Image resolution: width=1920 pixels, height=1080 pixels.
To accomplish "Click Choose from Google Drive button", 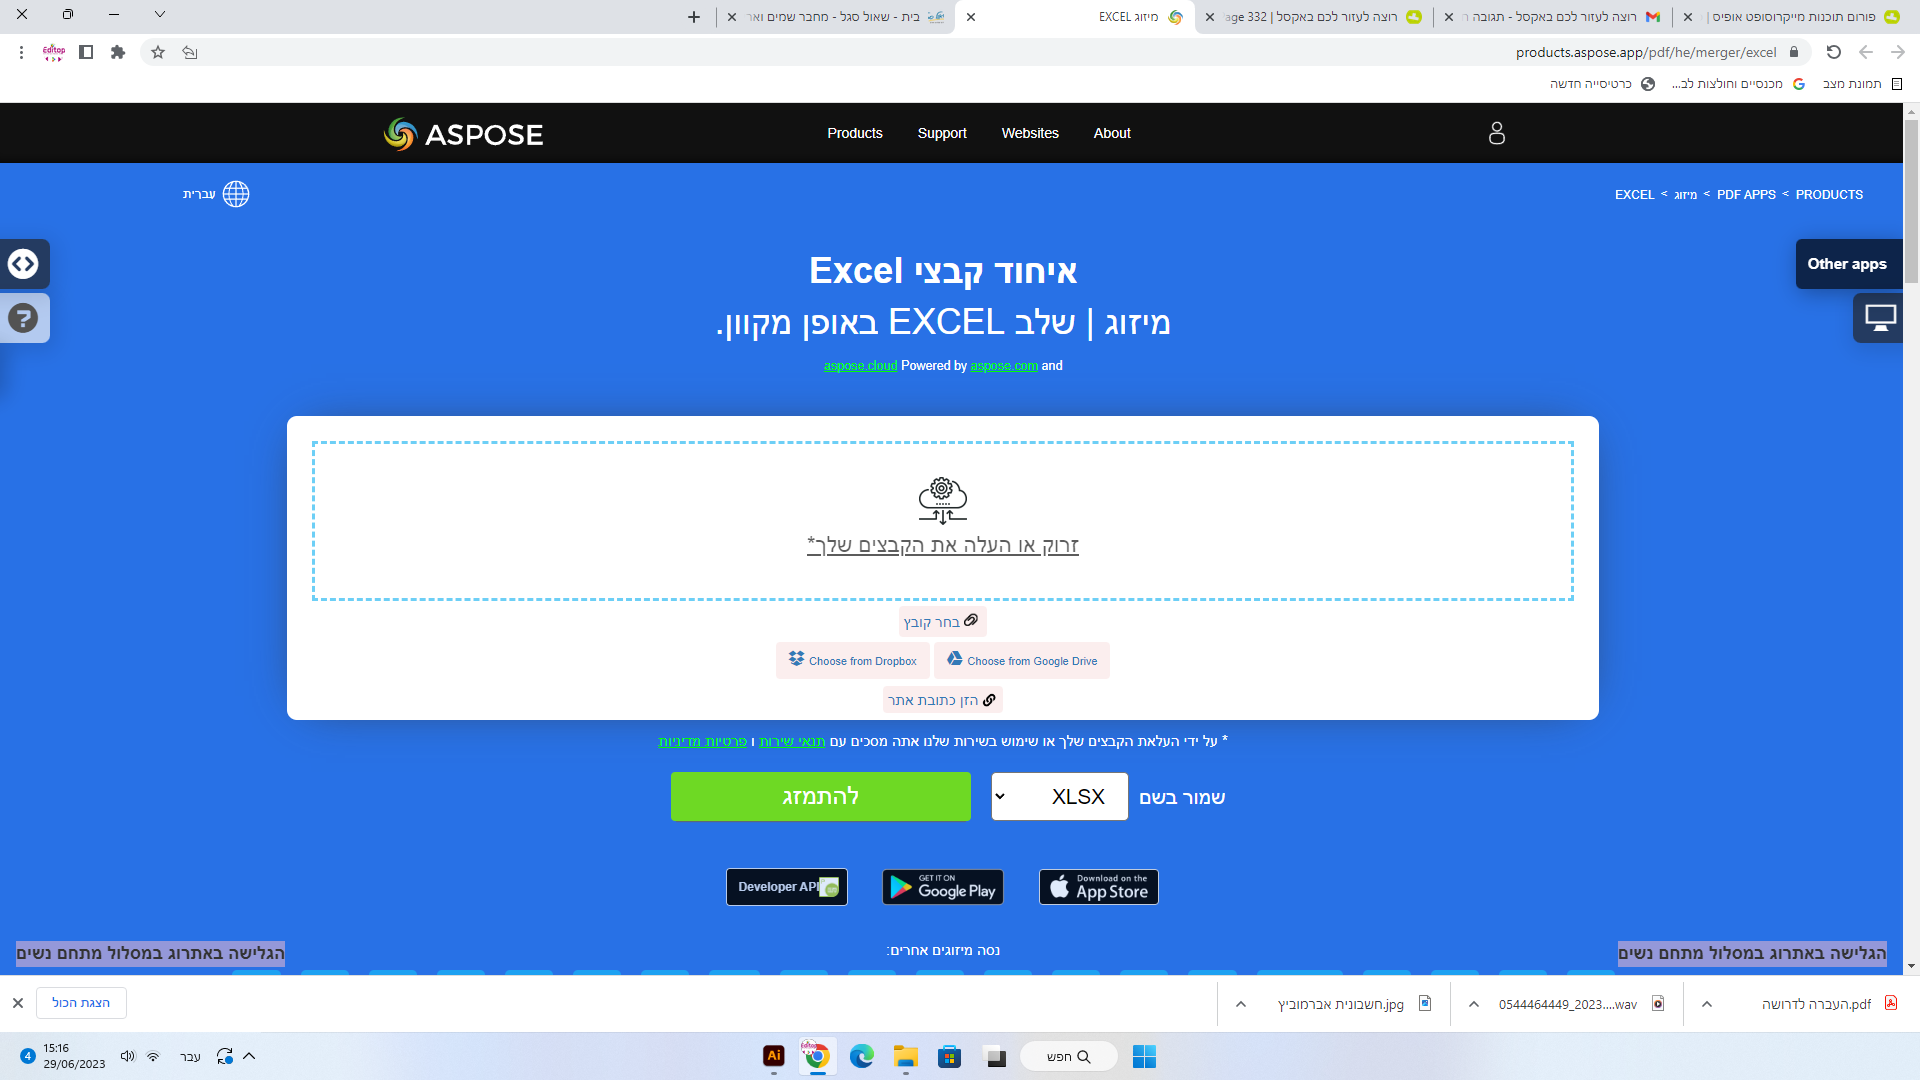I will 1022,661.
